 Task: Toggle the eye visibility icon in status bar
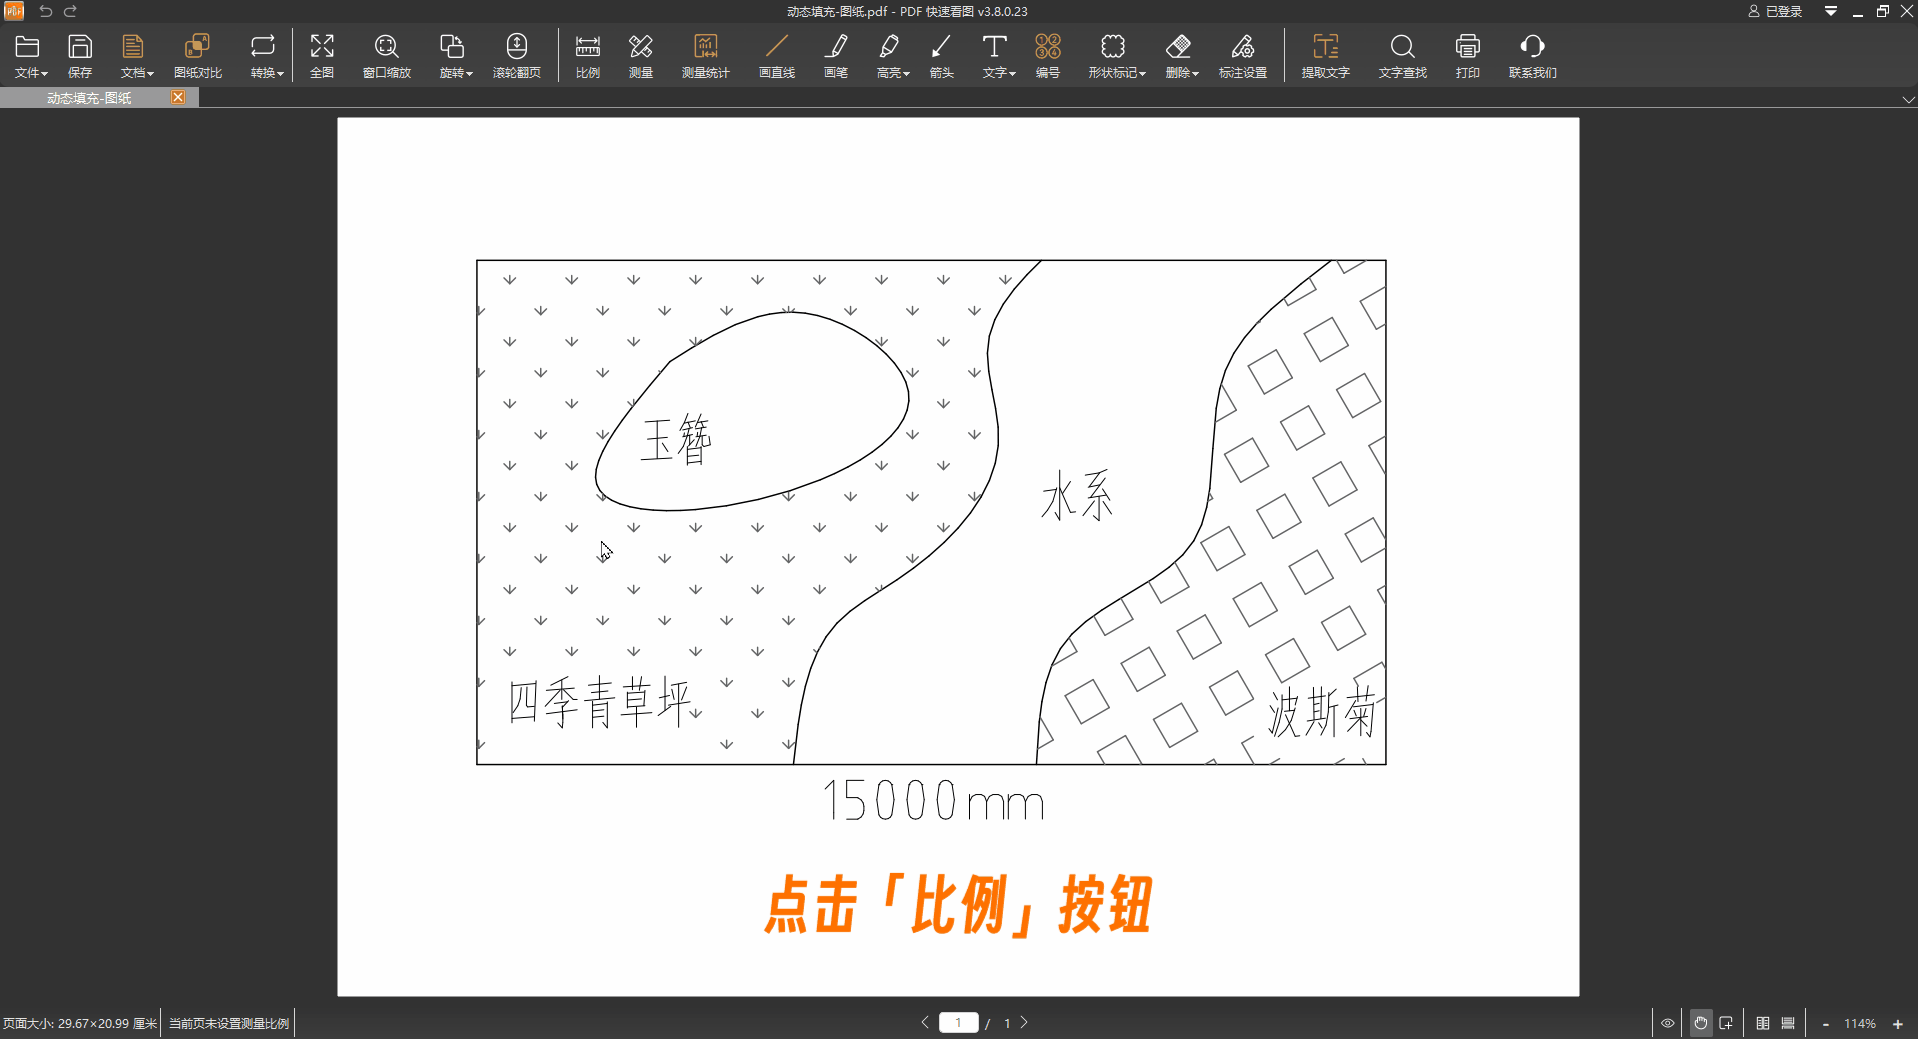[1668, 1023]
